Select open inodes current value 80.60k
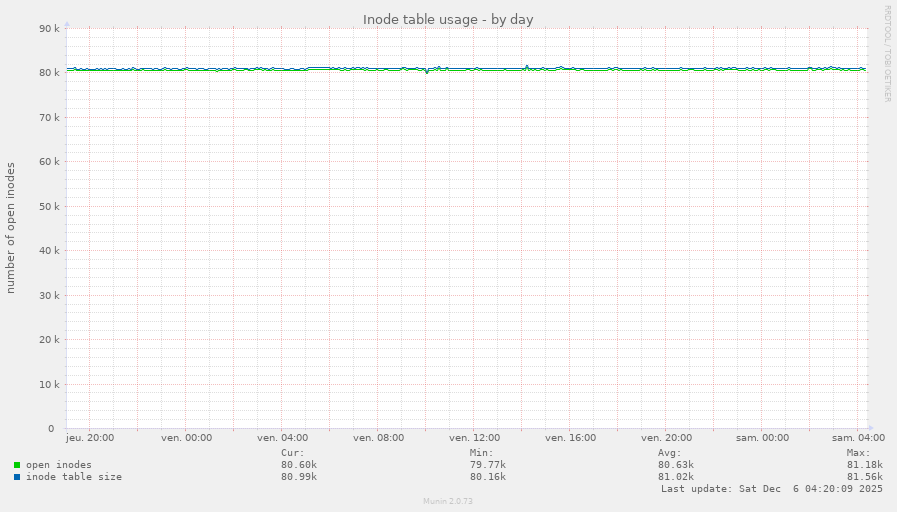This screenshot has height=512, width=897. click(299, 465)
